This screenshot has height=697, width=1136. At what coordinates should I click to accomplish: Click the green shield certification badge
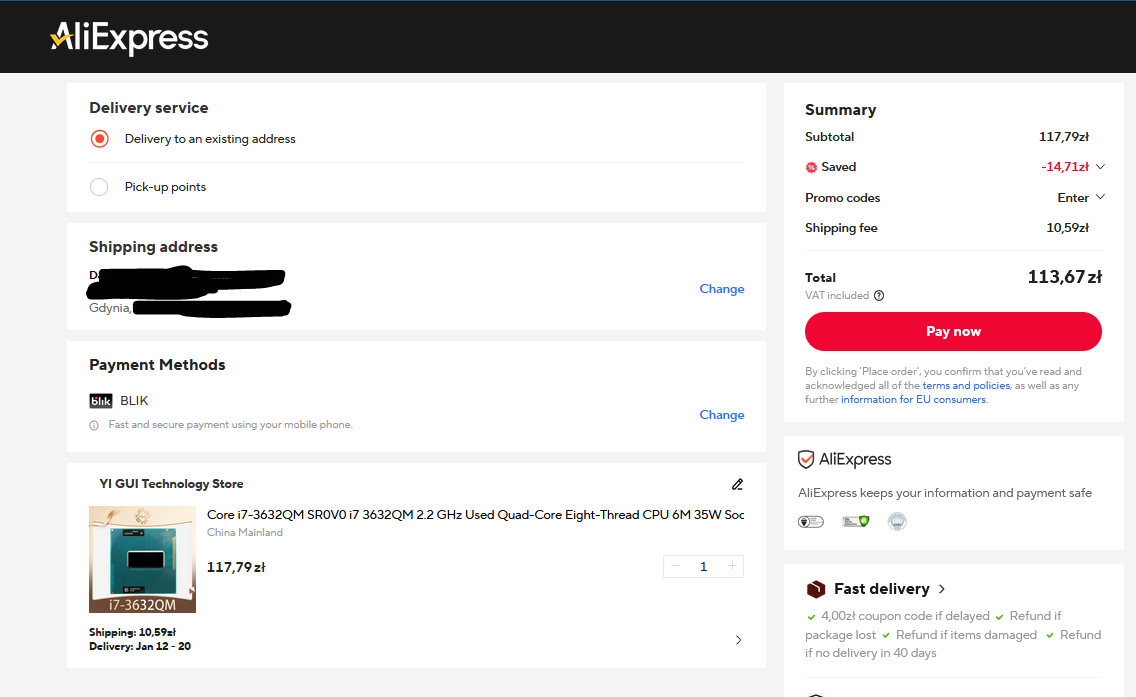856,522
